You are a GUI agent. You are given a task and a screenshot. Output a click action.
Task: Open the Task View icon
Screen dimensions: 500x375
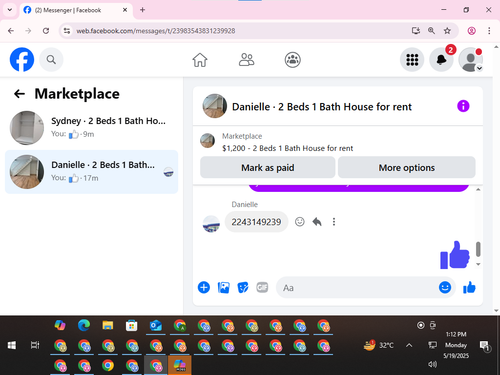pos(35,345)
